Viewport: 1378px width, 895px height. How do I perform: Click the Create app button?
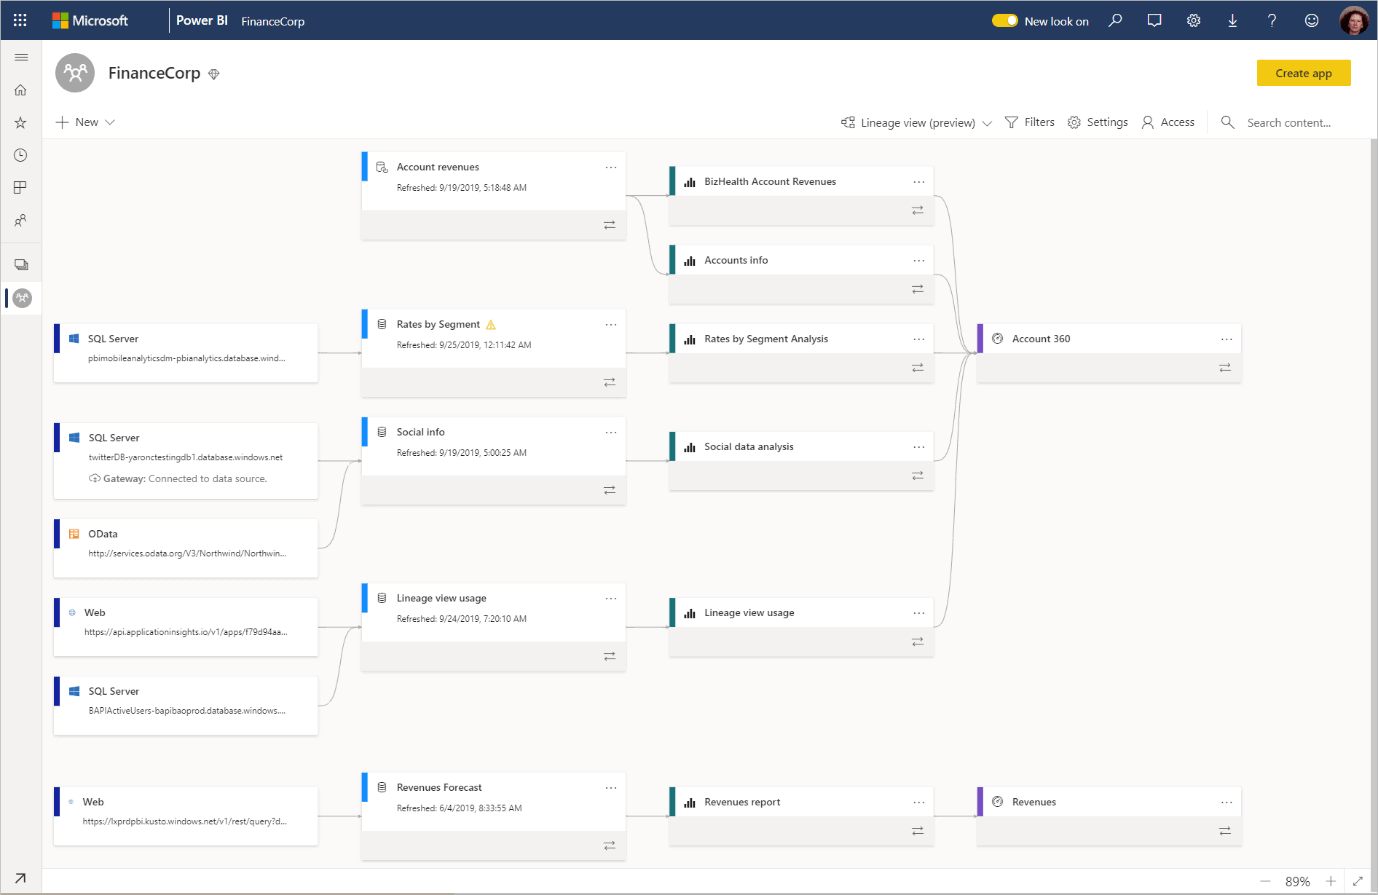[x=1303, y=73]
